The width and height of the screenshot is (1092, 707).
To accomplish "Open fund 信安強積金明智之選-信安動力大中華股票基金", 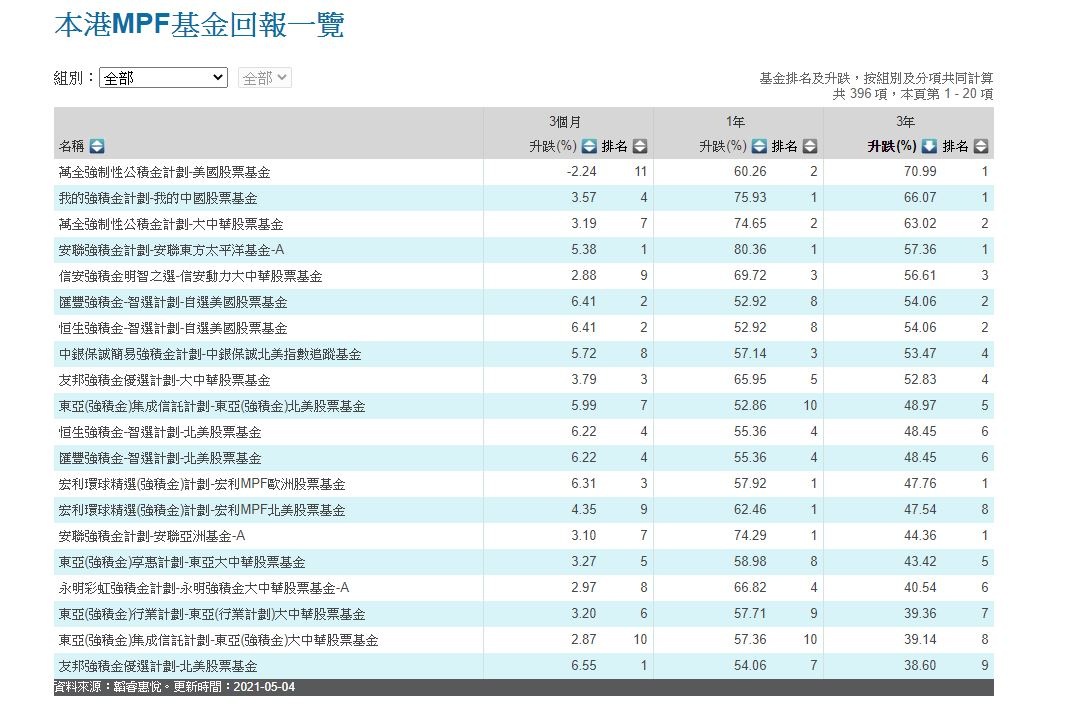I will coord(190,277).
